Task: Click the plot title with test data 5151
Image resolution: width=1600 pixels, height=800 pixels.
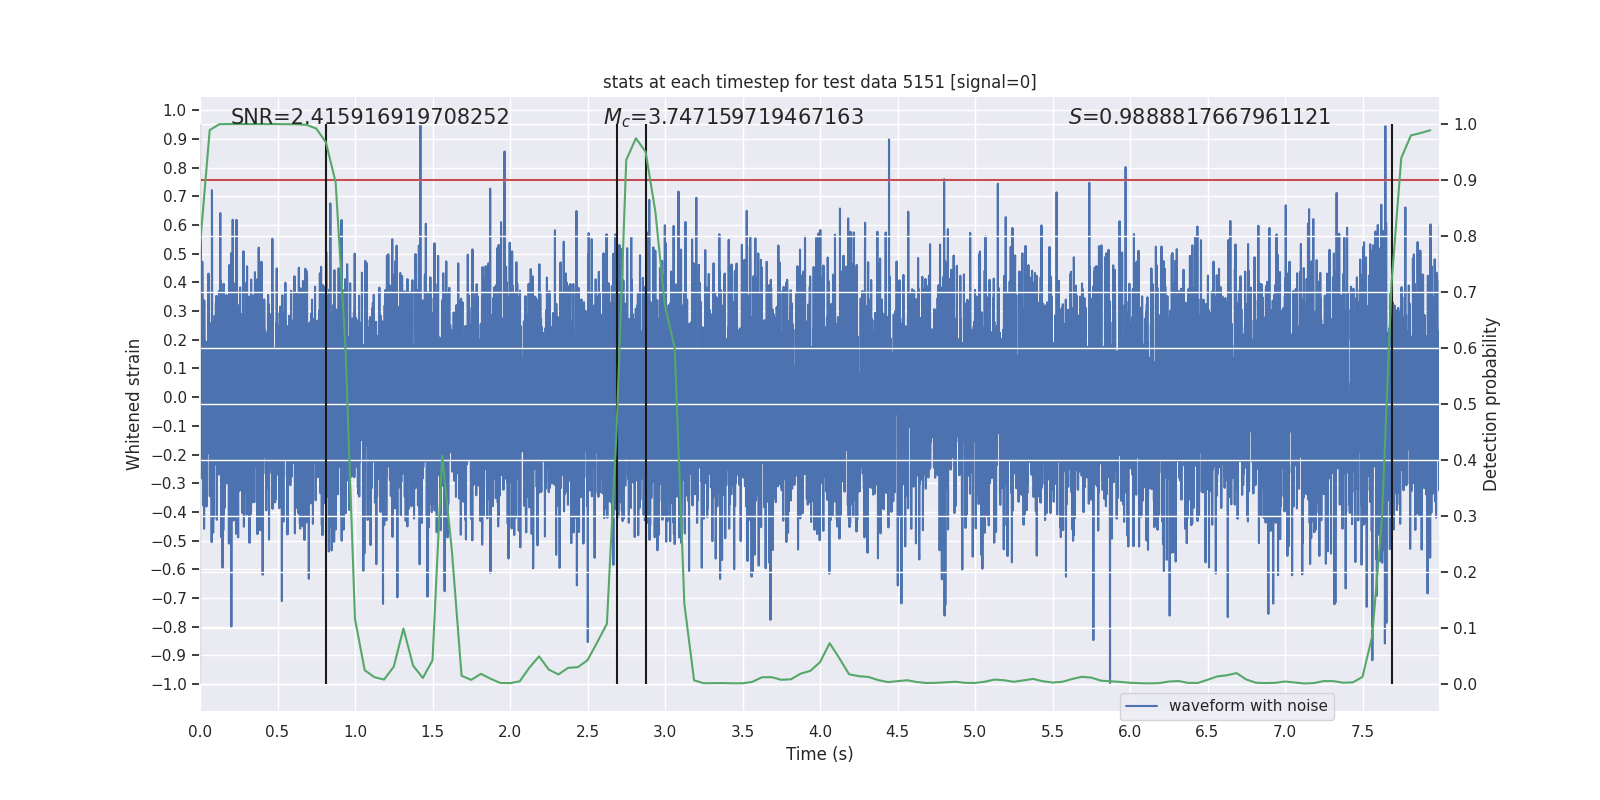Action: (x=819, y=82)
